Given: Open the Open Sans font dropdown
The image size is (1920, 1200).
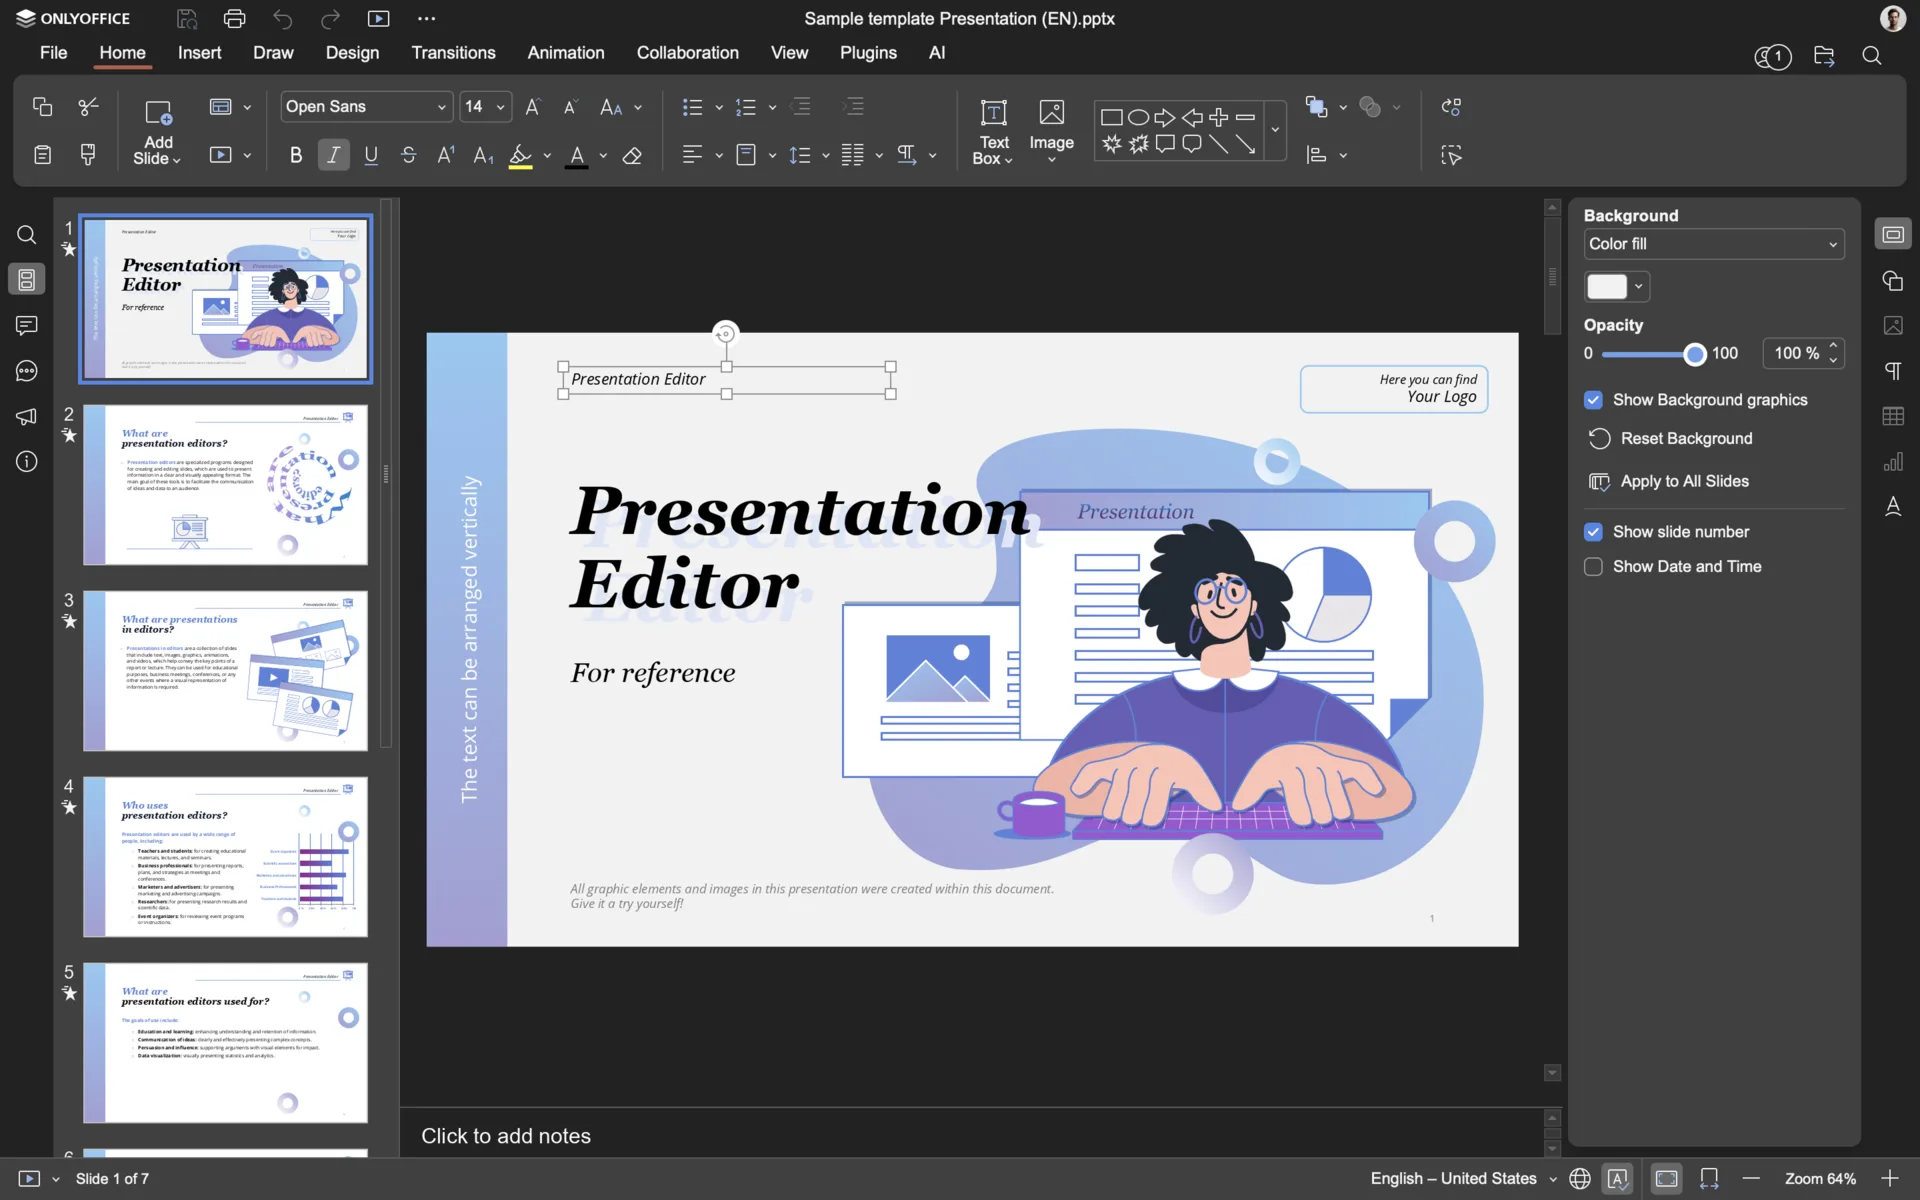Looking at the screenshot, I should [x=366, y=107].
